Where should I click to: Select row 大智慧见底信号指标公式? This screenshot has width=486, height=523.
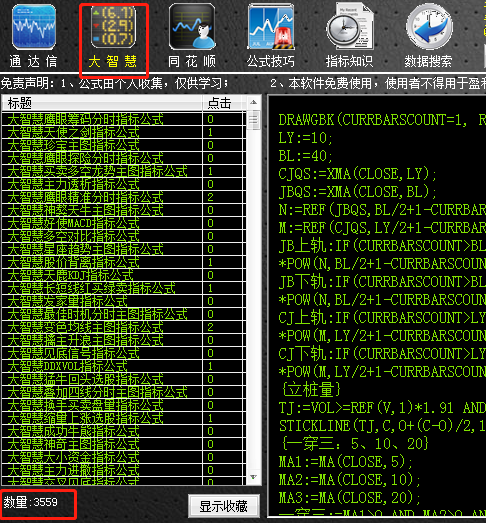tap(123, 353)
